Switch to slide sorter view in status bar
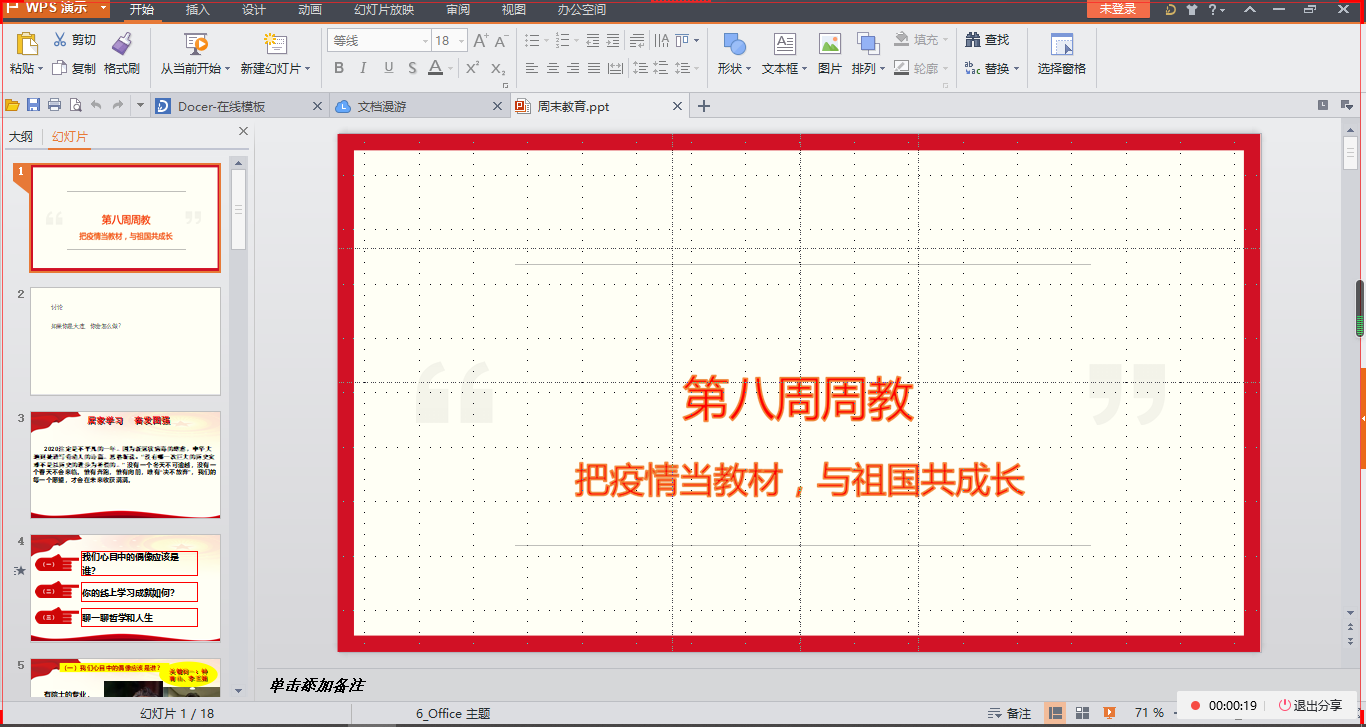The image size is (1366, 727). tap(1082, 713)
